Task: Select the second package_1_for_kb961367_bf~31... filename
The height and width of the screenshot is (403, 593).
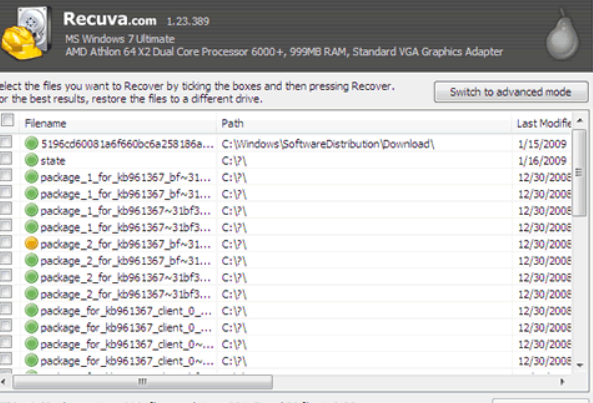Action: point(126,194)
